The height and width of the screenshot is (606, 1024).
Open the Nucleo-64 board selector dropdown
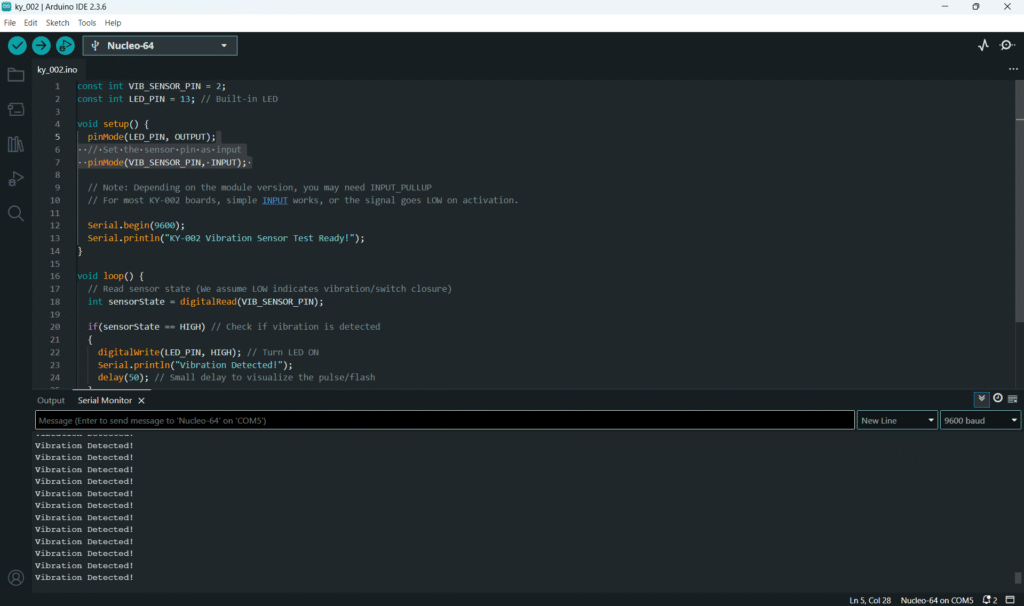(160, 46)
